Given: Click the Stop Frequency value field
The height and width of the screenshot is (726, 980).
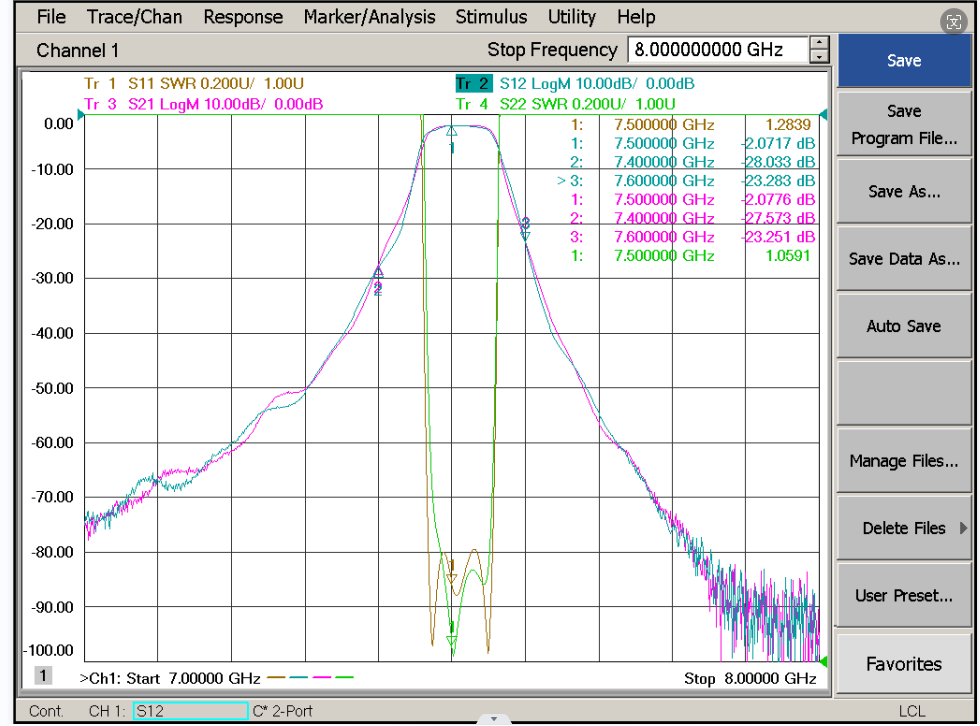Looking at the screenshot, I should pos(718,49).
